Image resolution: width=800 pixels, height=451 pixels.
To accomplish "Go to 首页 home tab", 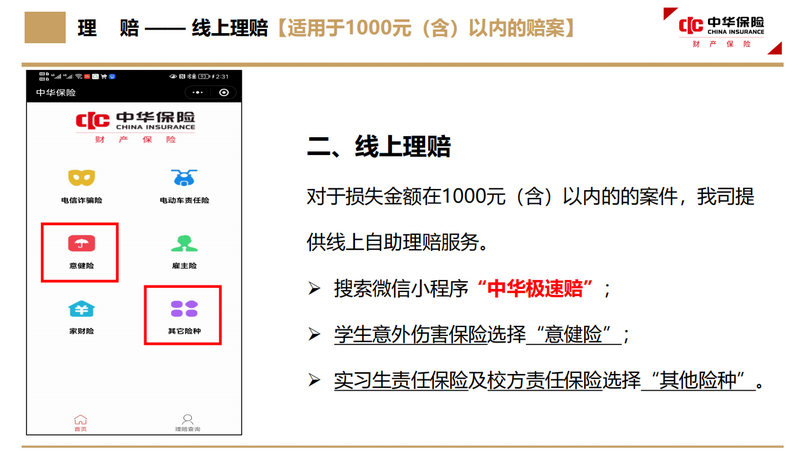I will (81, 422).
